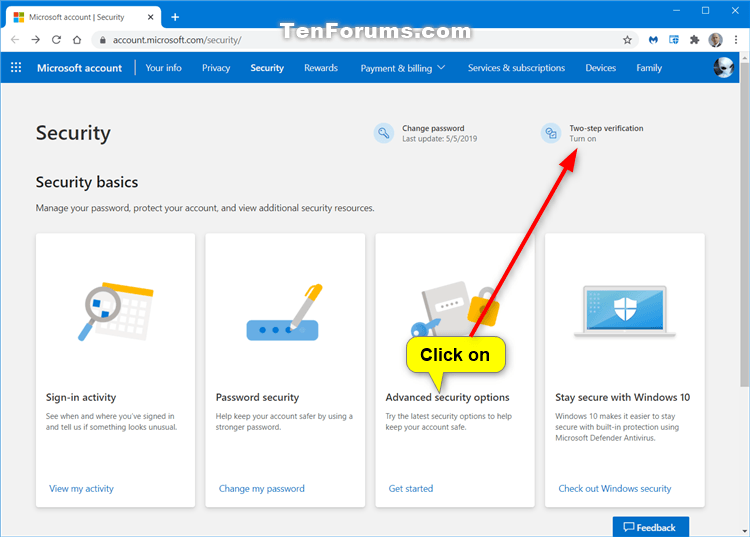Image resolution: width=750 pixels, height=537 pixels.
Task: Open Services & subscriptions
Action: tap(516, 68)
